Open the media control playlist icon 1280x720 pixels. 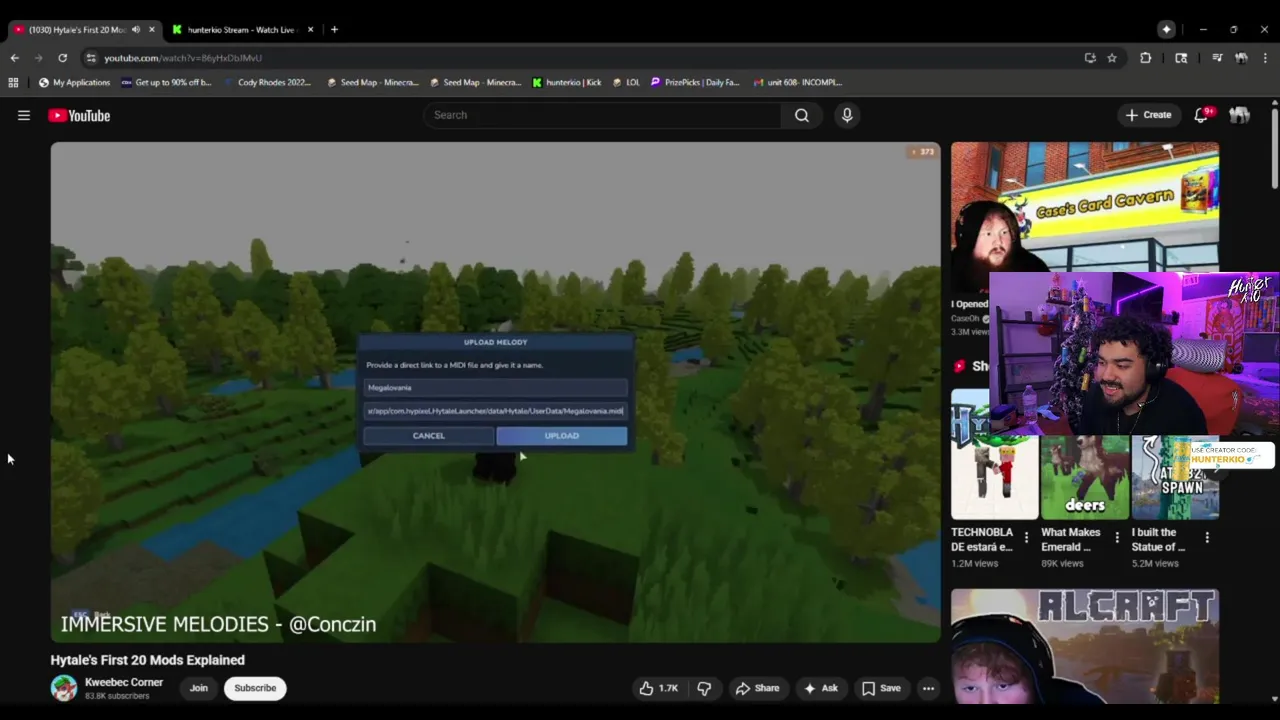(x=1217, y=58)
